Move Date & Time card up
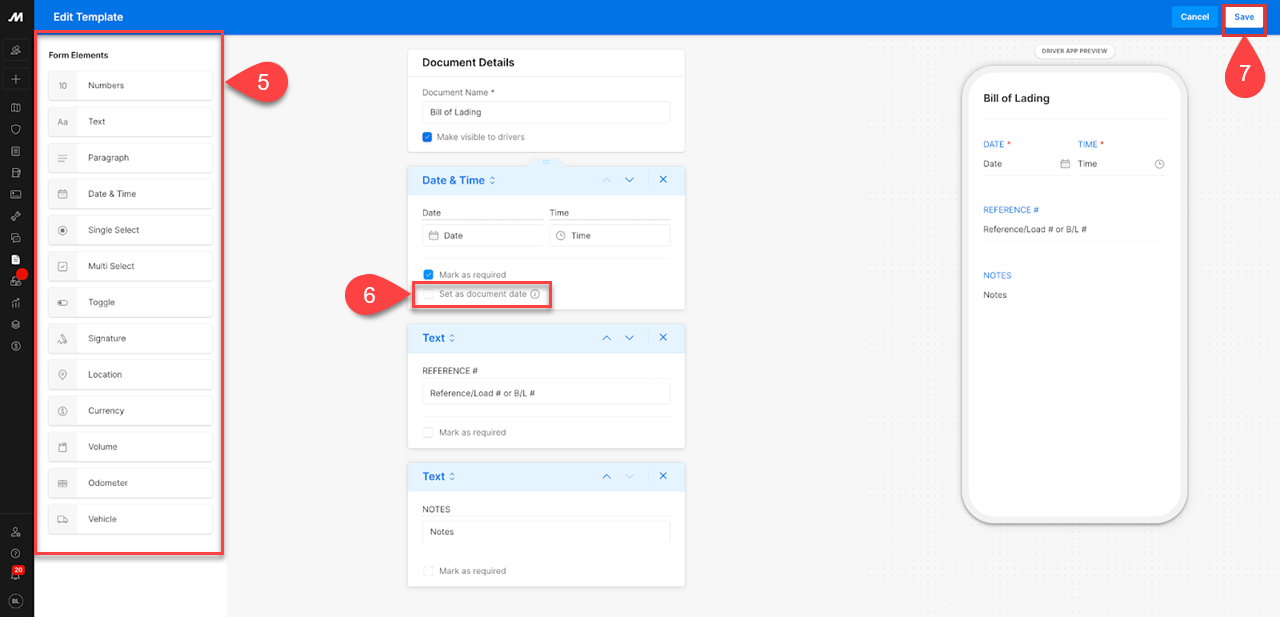Viewport: 1280px width, 617px height. click(x=606, y=180)
